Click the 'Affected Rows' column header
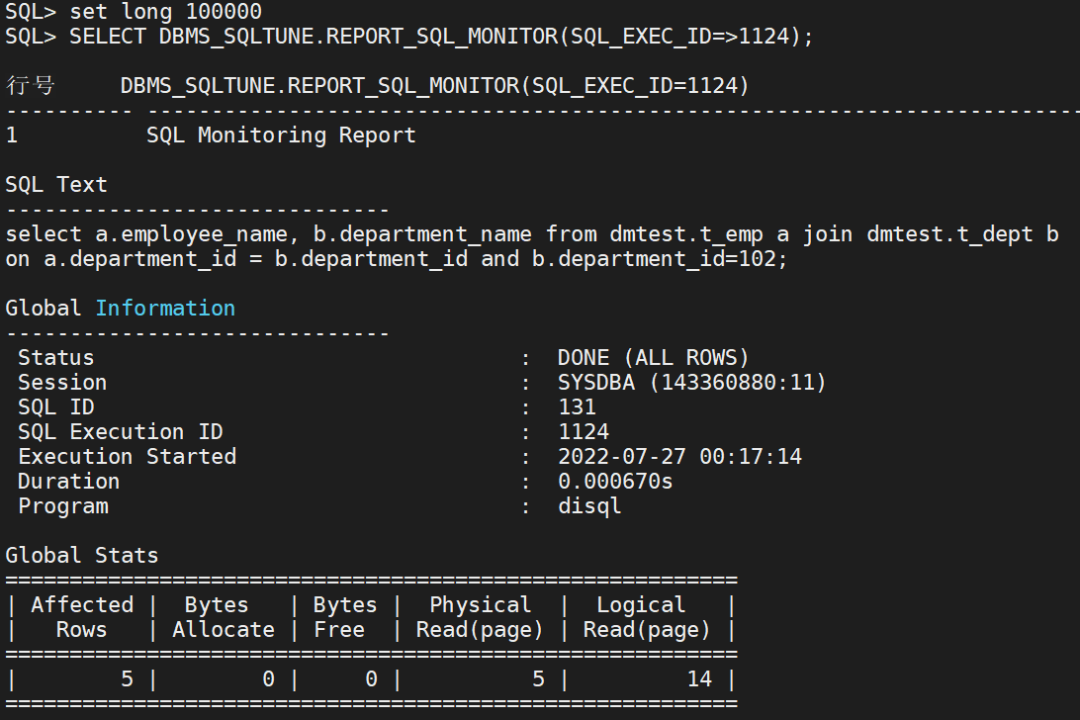The width and height of the screenshot is (1080, 720). [x=82, y=617]
